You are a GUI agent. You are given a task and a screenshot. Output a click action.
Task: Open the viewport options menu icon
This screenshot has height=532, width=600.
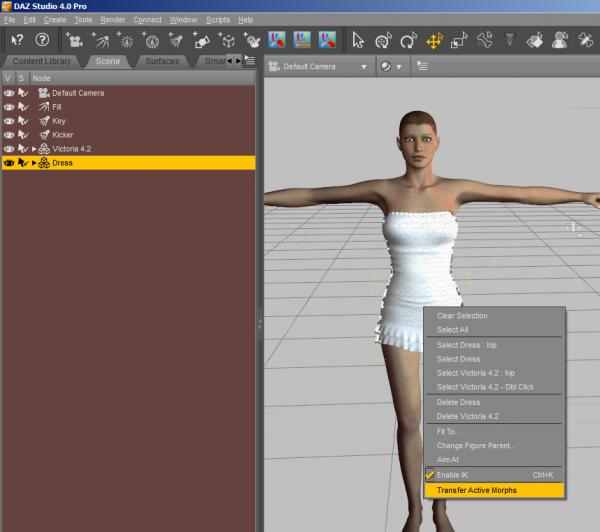(x=422, y=66)
